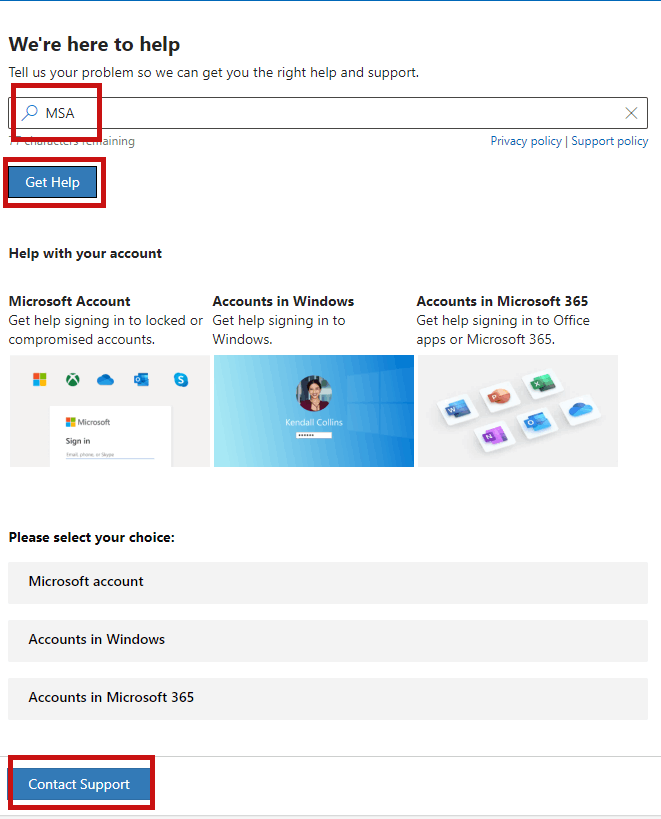Click the 'Get help signing in to Windows' text
This screenshot has width=661, height=819.
(x=279, y=330)
